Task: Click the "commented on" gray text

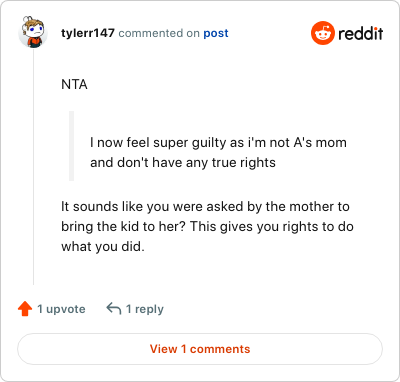Action: coord(159,33)
